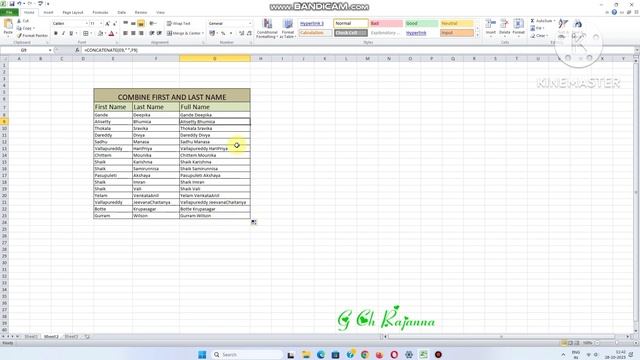Screen dimensions: 640x360
Task: Click the Auto Fill Options icon below table
Action: click(x=253, y=222)
